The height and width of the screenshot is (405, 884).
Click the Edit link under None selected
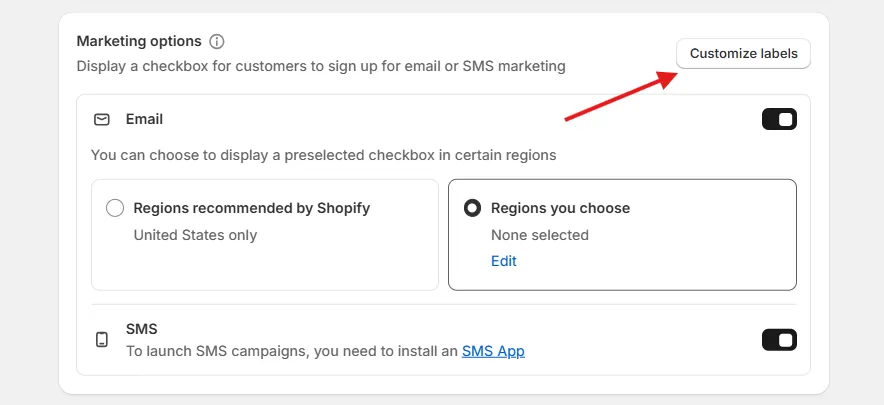point(503,261)
